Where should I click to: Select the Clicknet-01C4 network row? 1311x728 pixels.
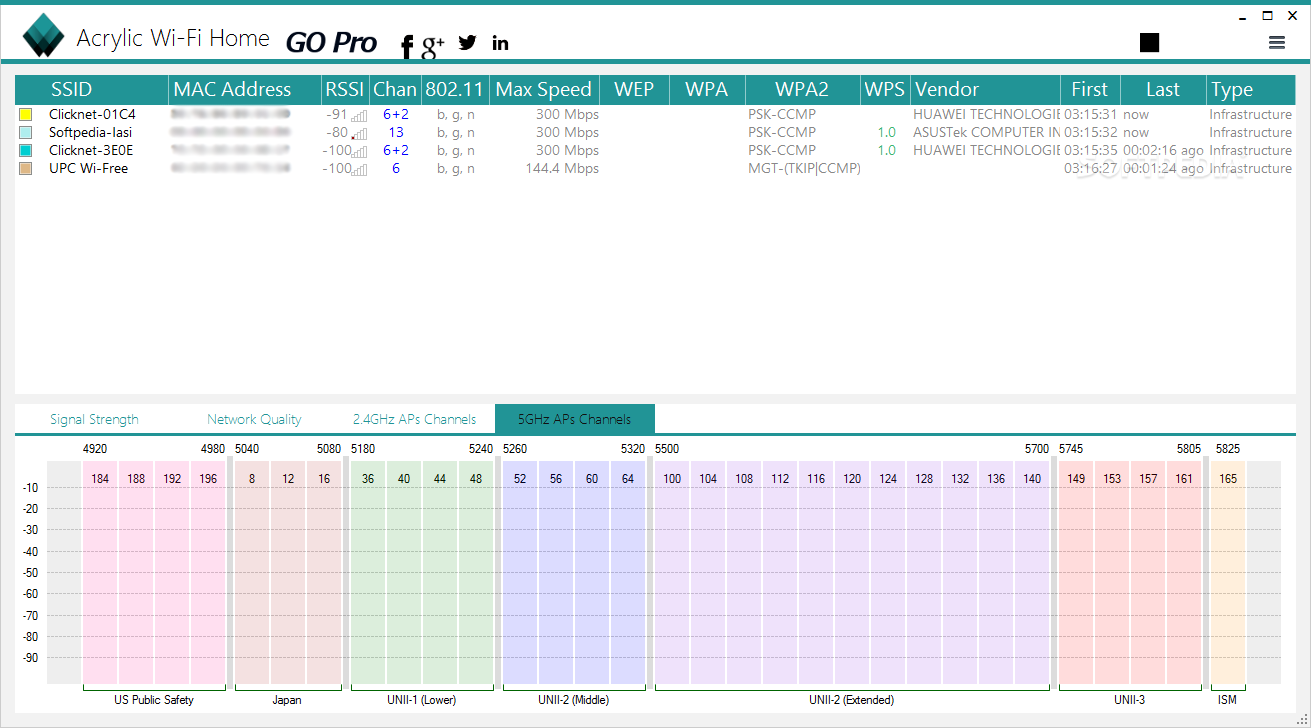pyautogui.click(x=655, y=115)
